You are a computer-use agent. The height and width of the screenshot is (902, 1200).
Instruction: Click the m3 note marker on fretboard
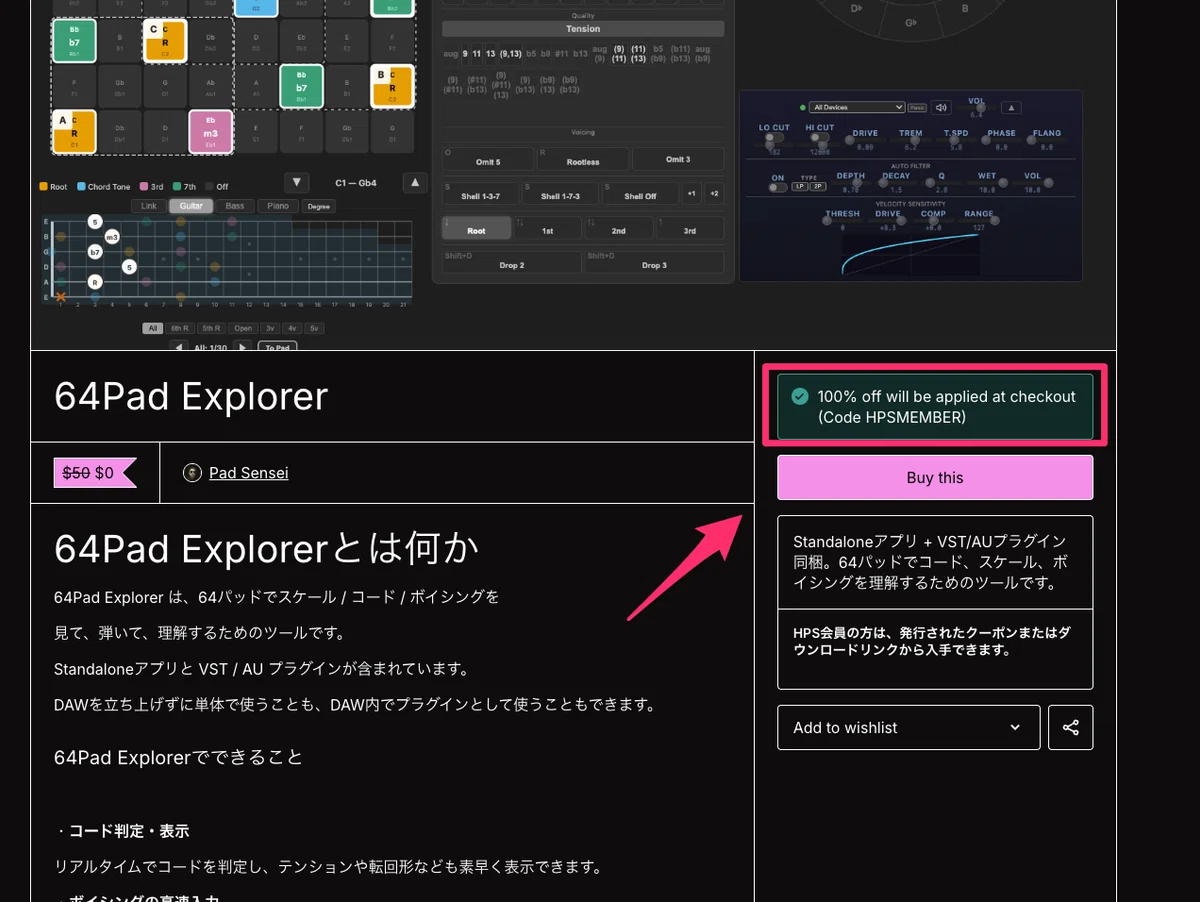coord(112,237)
